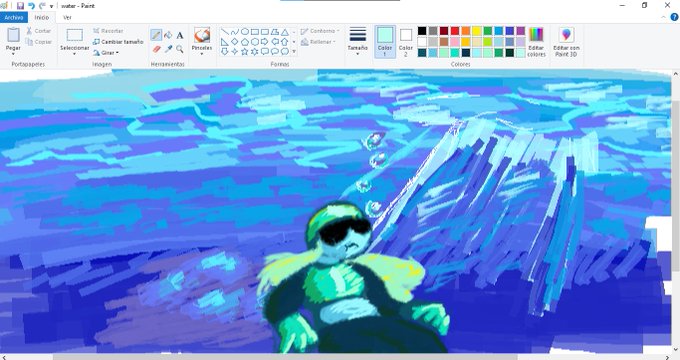Viewport: 680px width, 360px height.
Task: Click the vertical scrollbar down arrow
Action: [676, 349]
